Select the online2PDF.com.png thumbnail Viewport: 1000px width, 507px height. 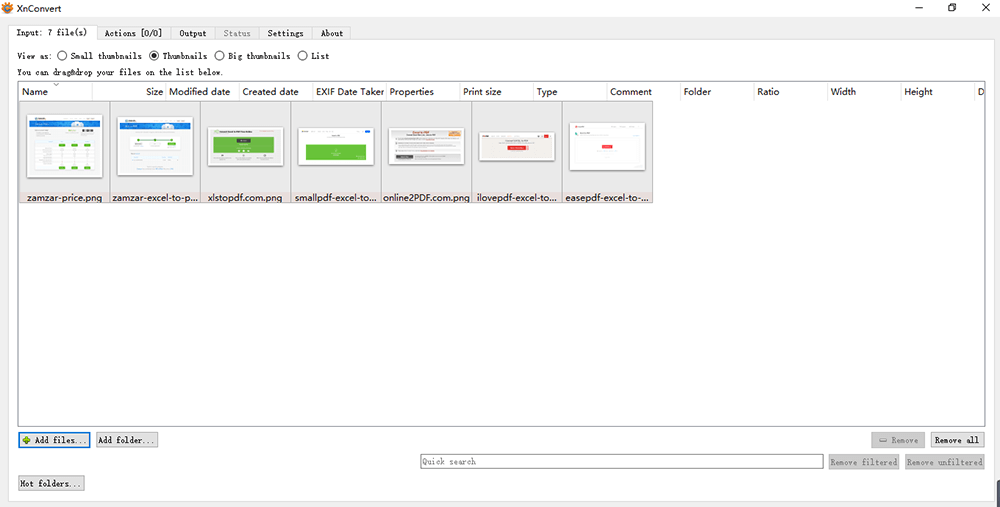pos(426,146)
